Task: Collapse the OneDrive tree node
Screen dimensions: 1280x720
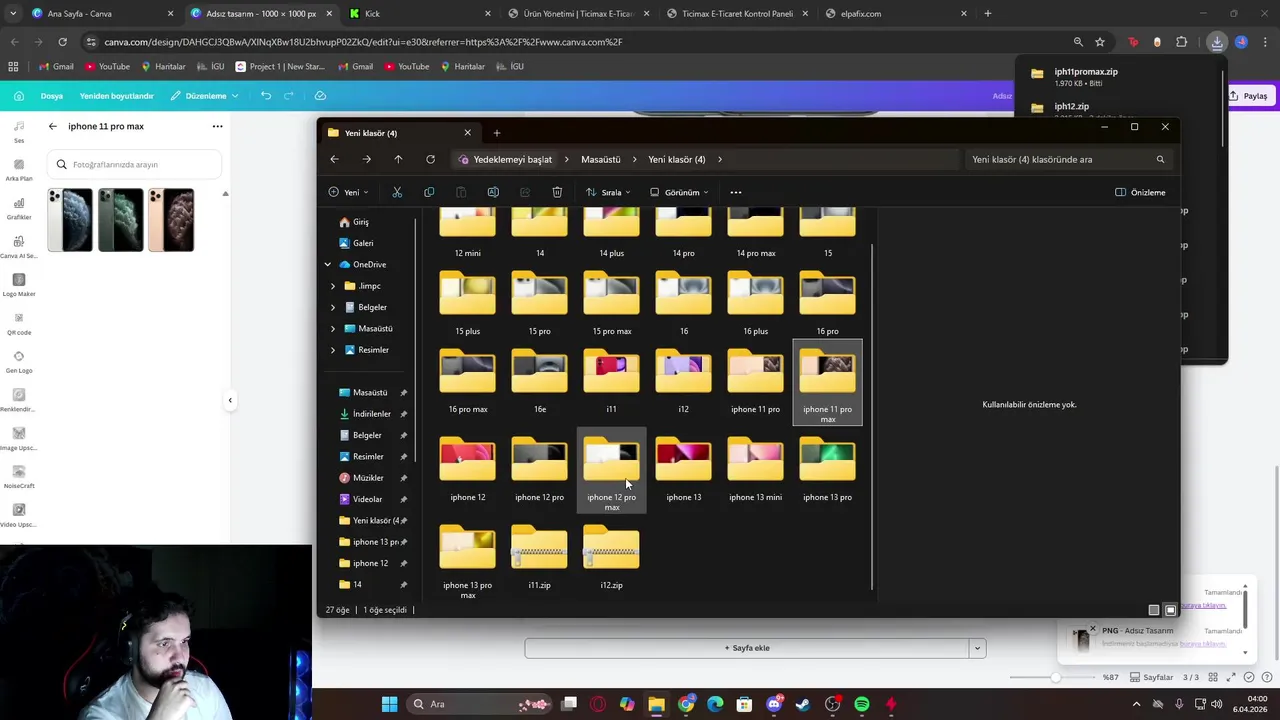Action: [x=328, y=264]
